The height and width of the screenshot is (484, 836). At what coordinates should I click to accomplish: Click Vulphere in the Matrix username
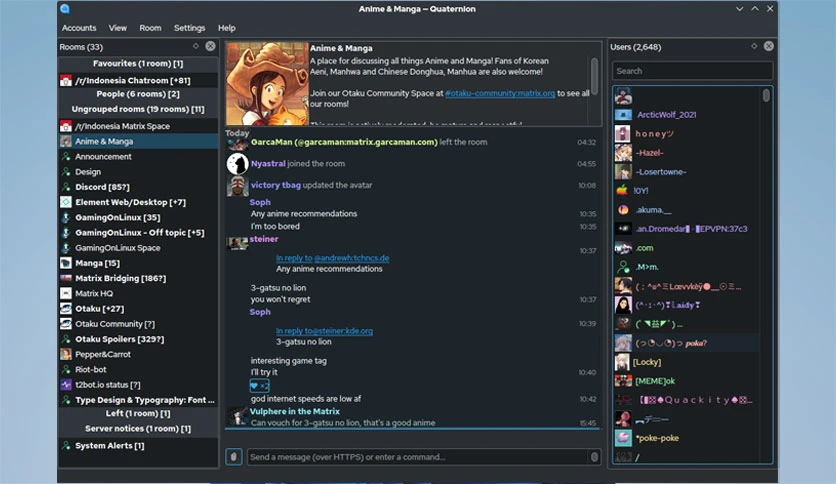294,412
